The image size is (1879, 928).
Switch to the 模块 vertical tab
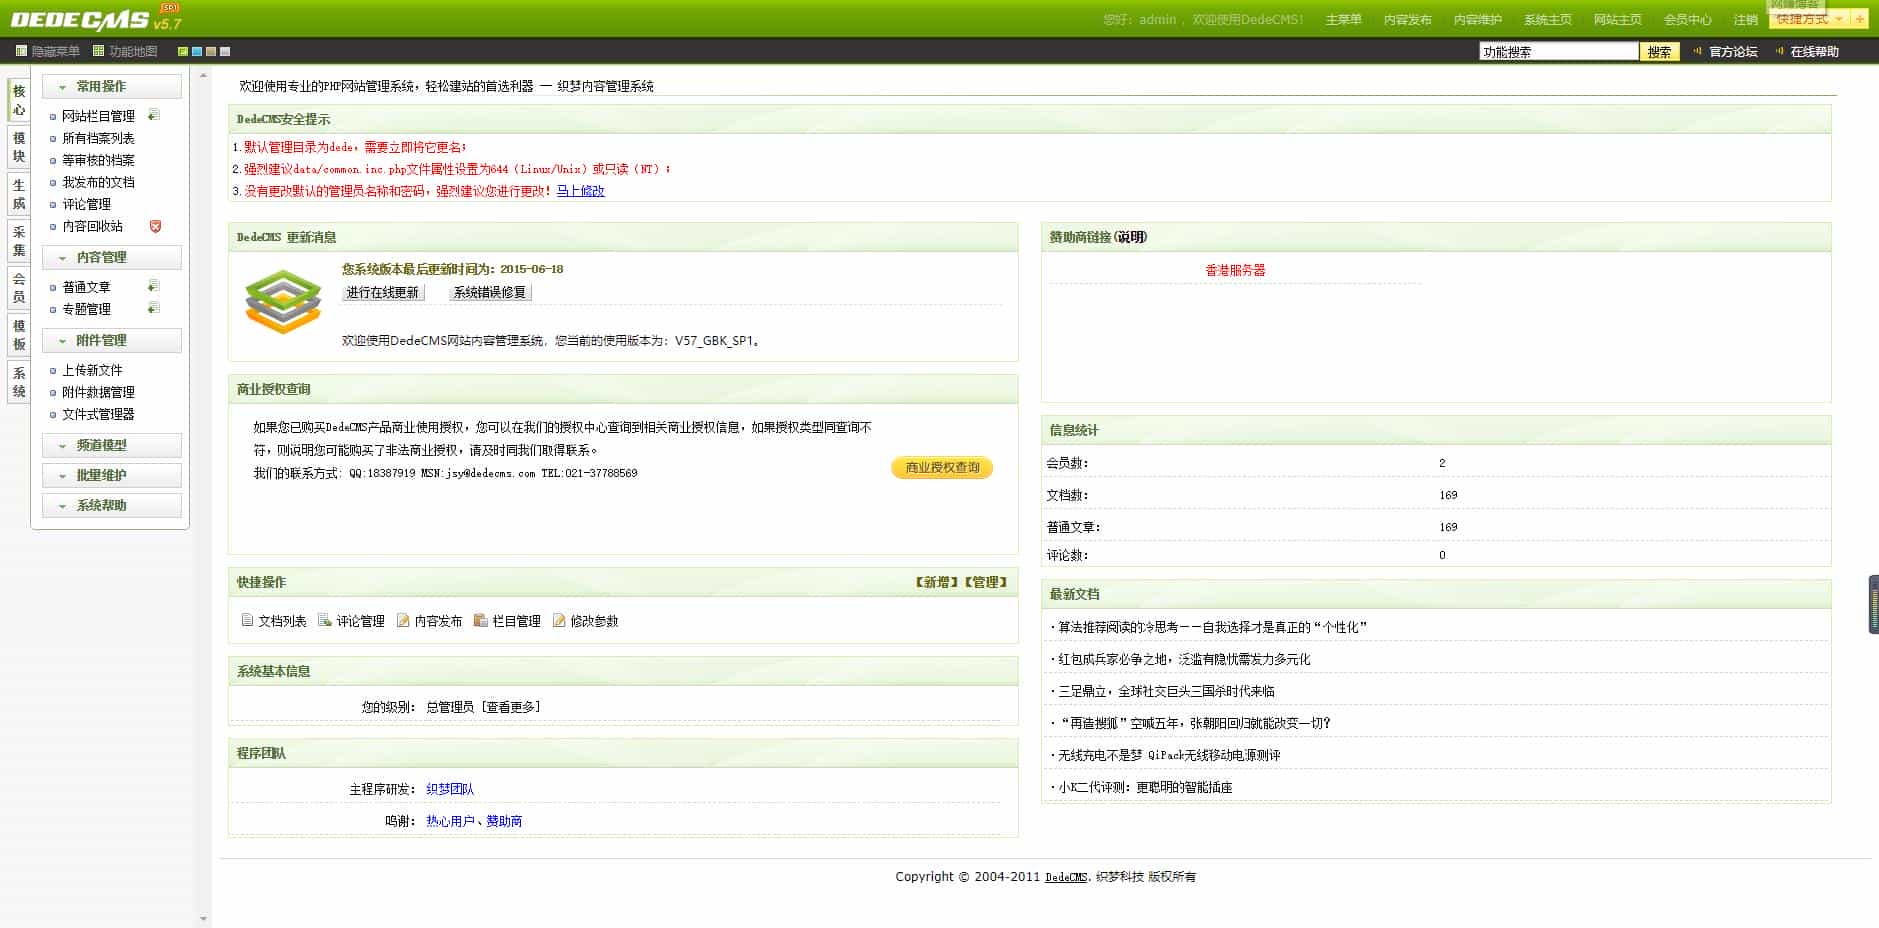[x=19, y=147]
